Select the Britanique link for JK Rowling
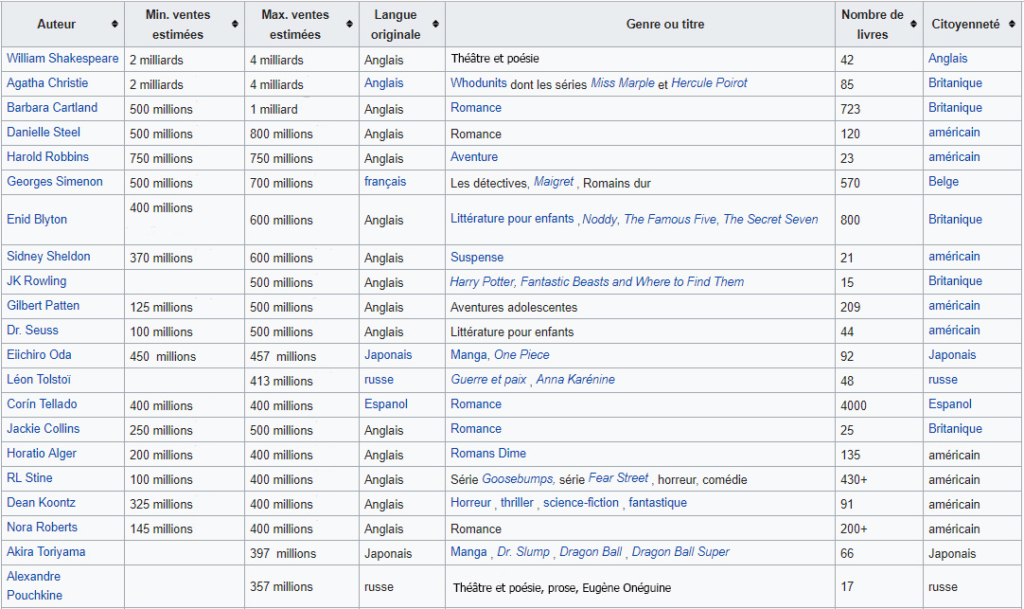Viewport: 1024px width, 609px height. pos(955,282)
